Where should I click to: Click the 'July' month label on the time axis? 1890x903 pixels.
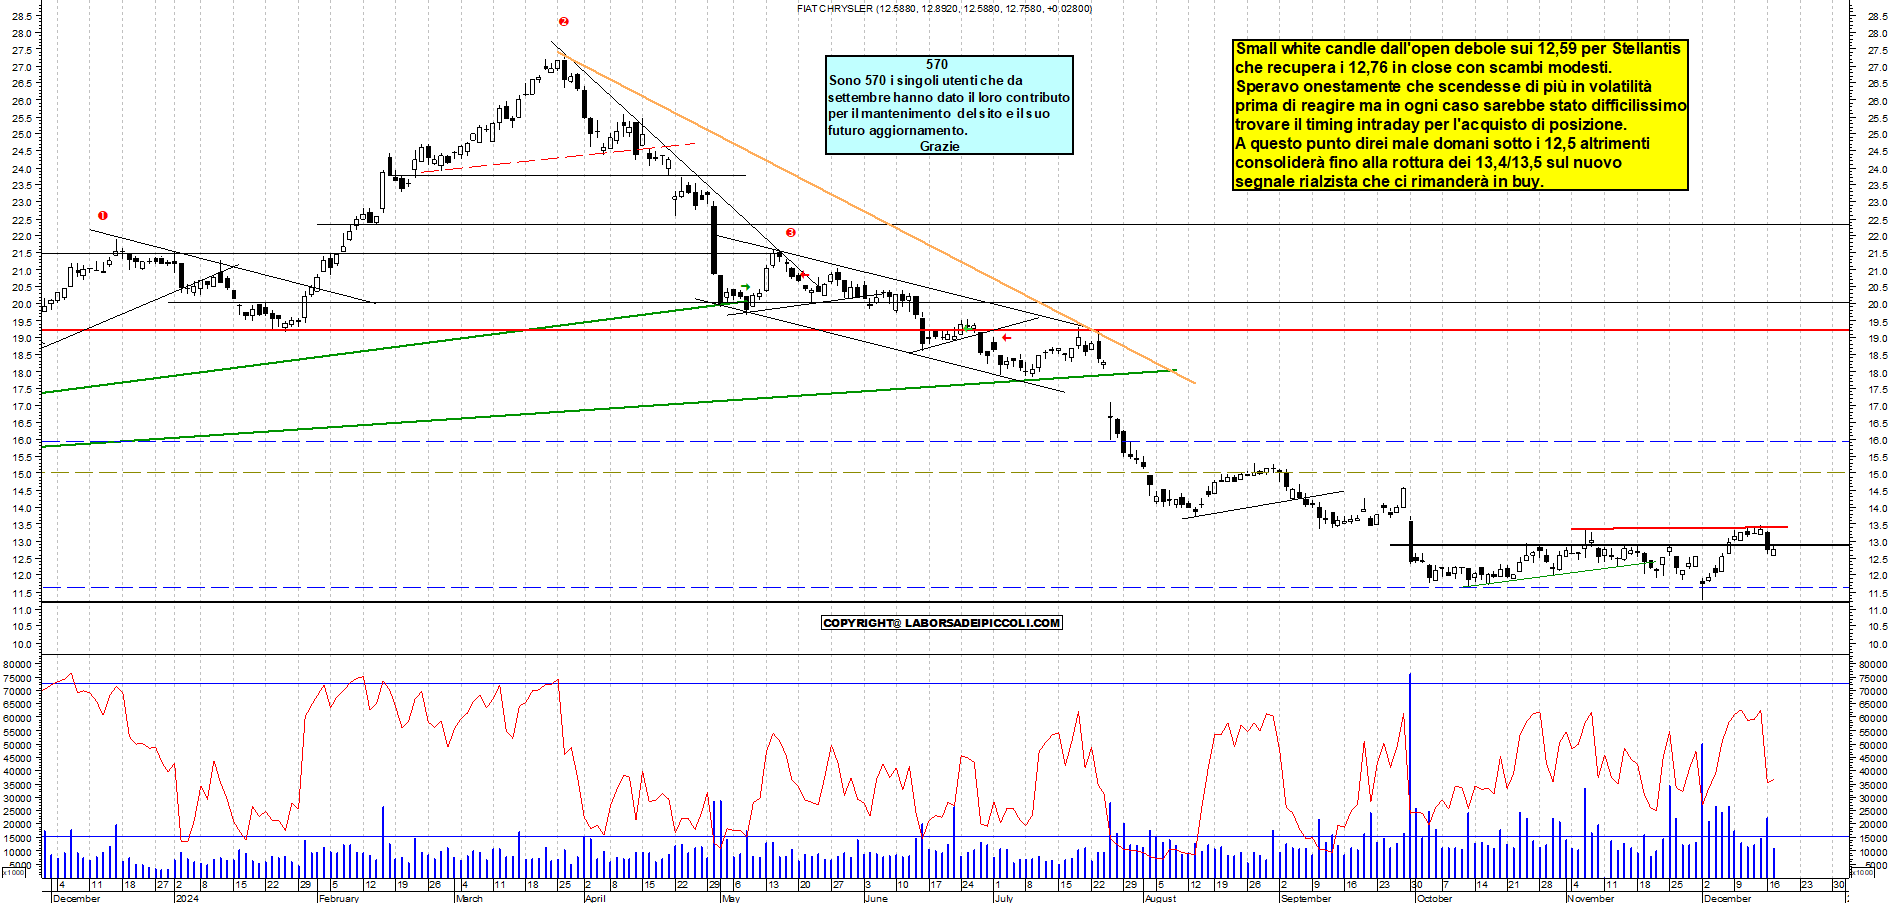pyautogui.click(x=1003, y=898)
